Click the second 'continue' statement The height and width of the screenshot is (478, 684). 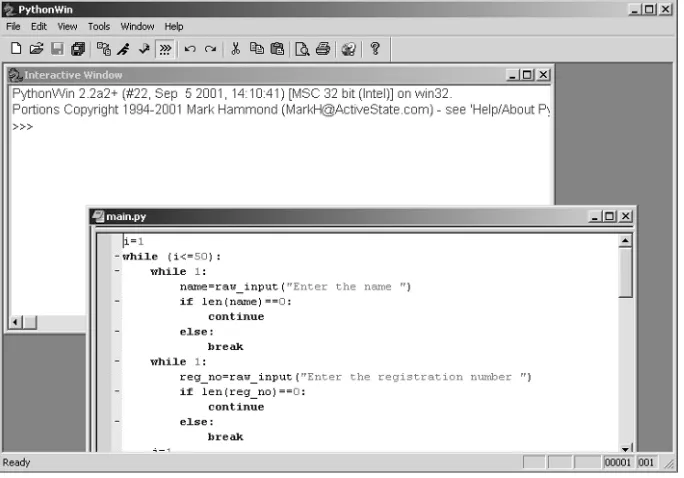point(236,407)
